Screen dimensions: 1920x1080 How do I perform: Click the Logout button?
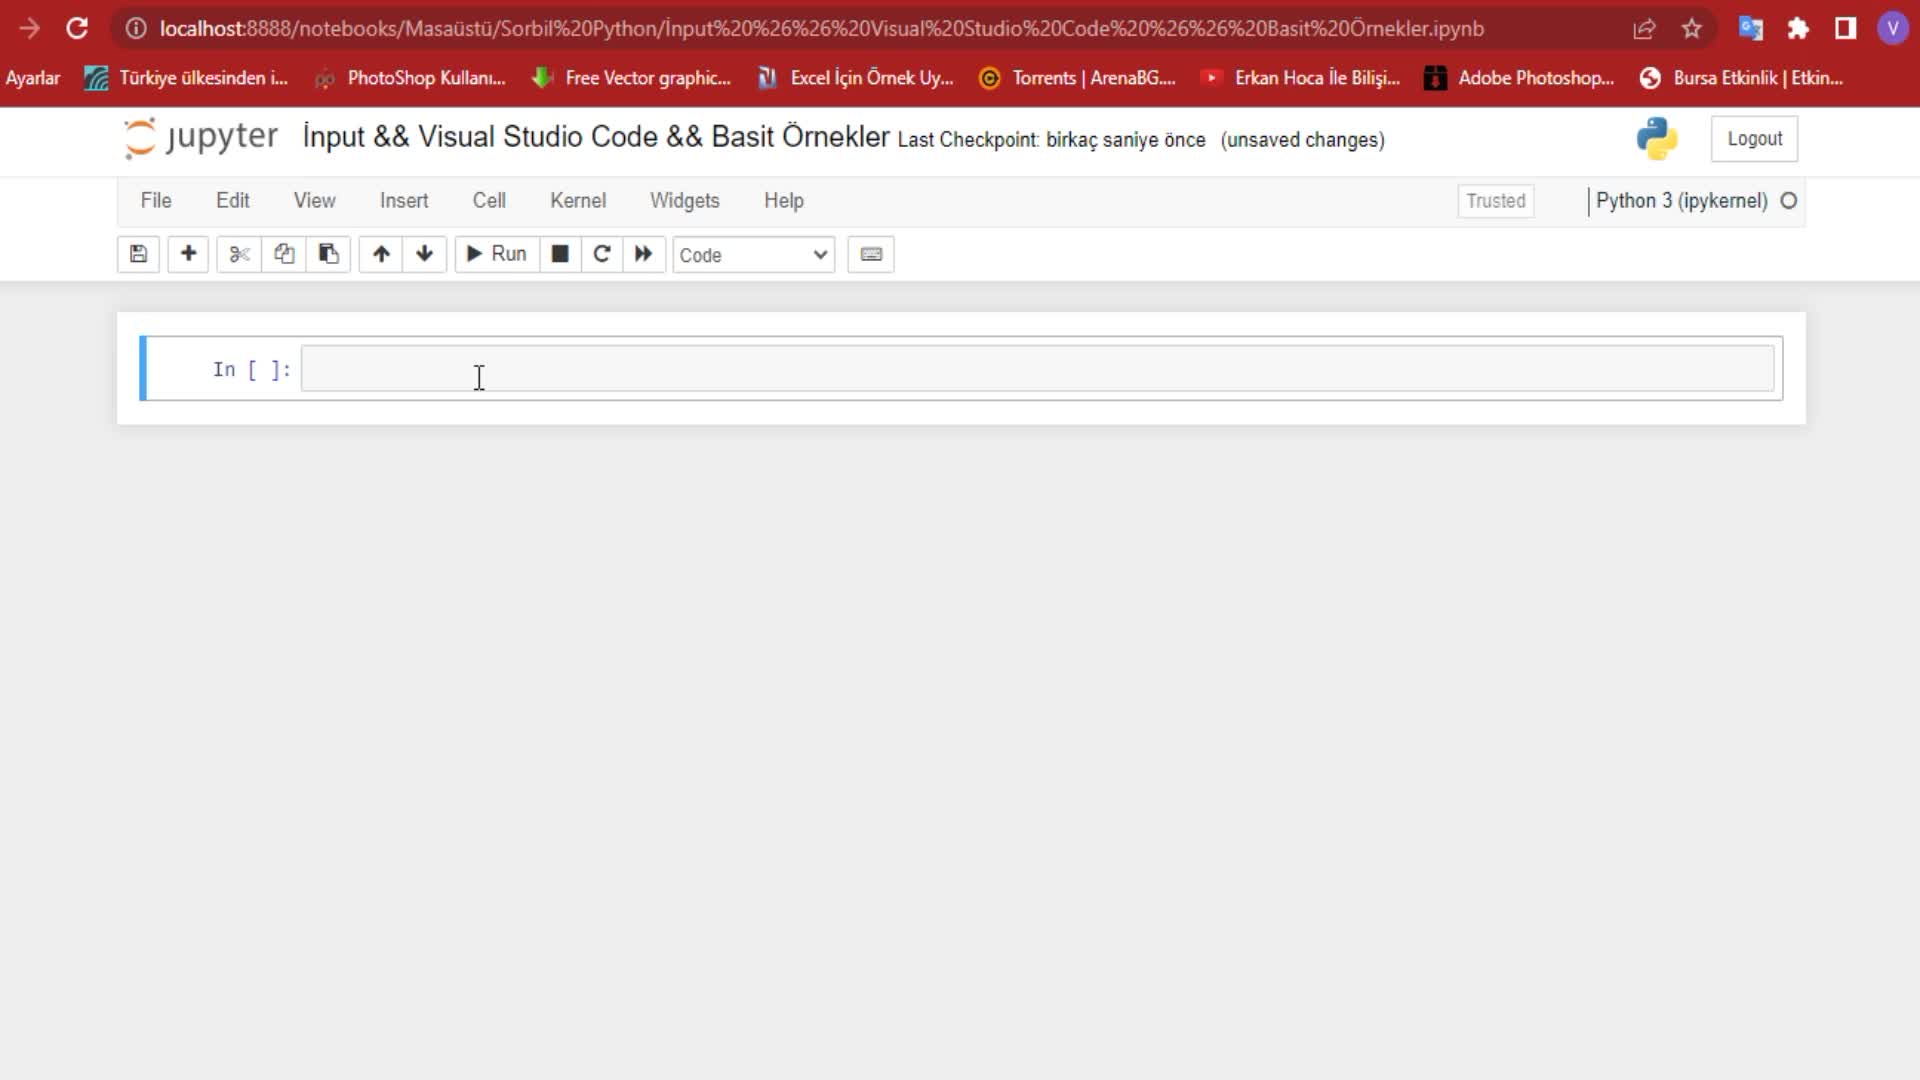point(1754,139)
